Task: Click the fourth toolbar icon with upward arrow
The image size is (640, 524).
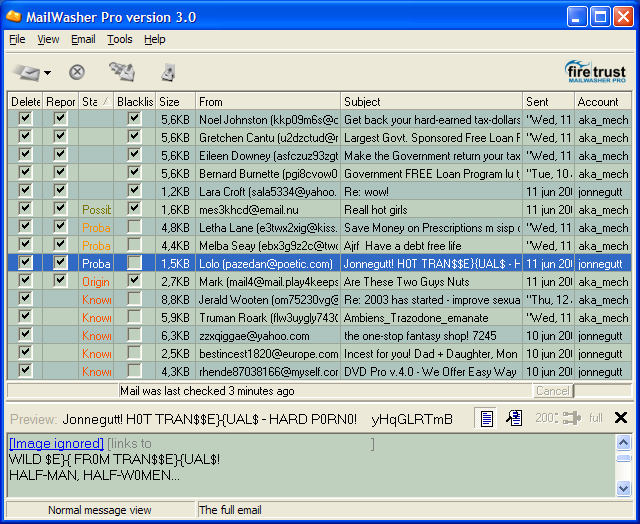Action: 168,72
